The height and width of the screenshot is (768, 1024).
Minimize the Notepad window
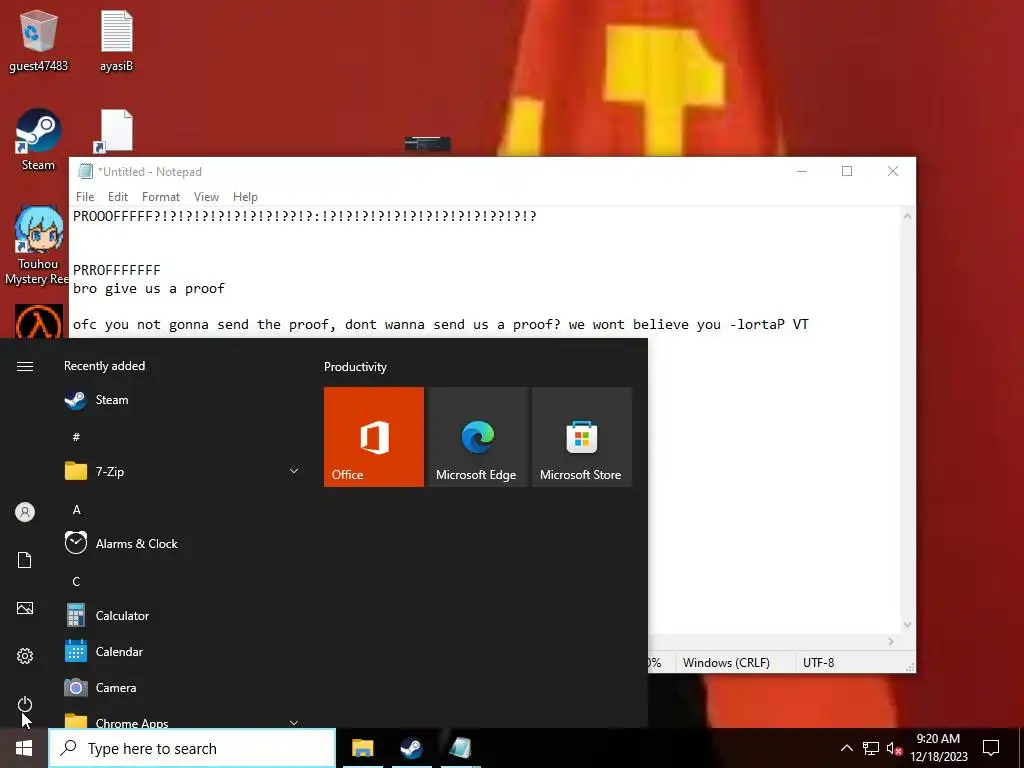(802, 171)
